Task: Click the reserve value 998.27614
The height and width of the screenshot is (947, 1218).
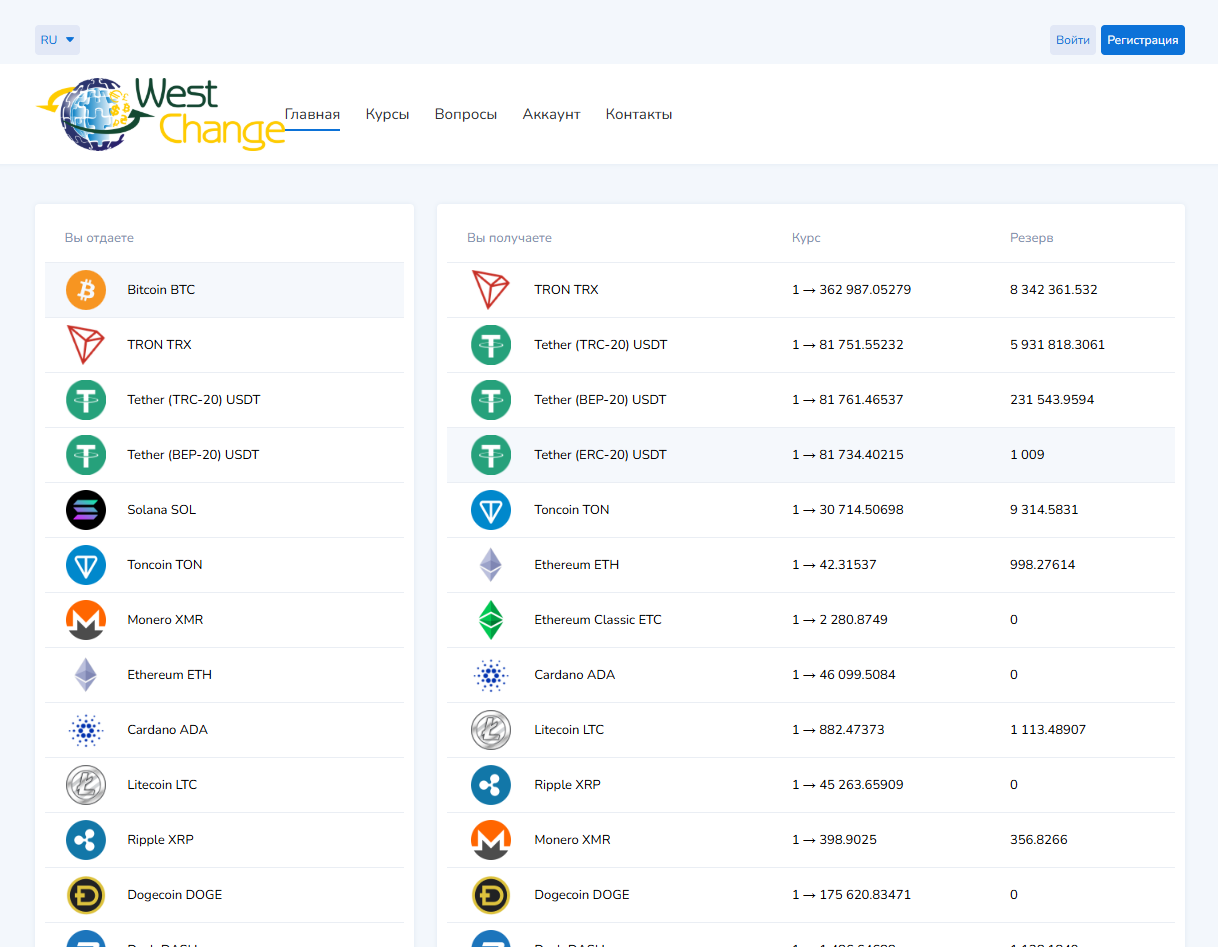Action: (x=1043, y=565)
